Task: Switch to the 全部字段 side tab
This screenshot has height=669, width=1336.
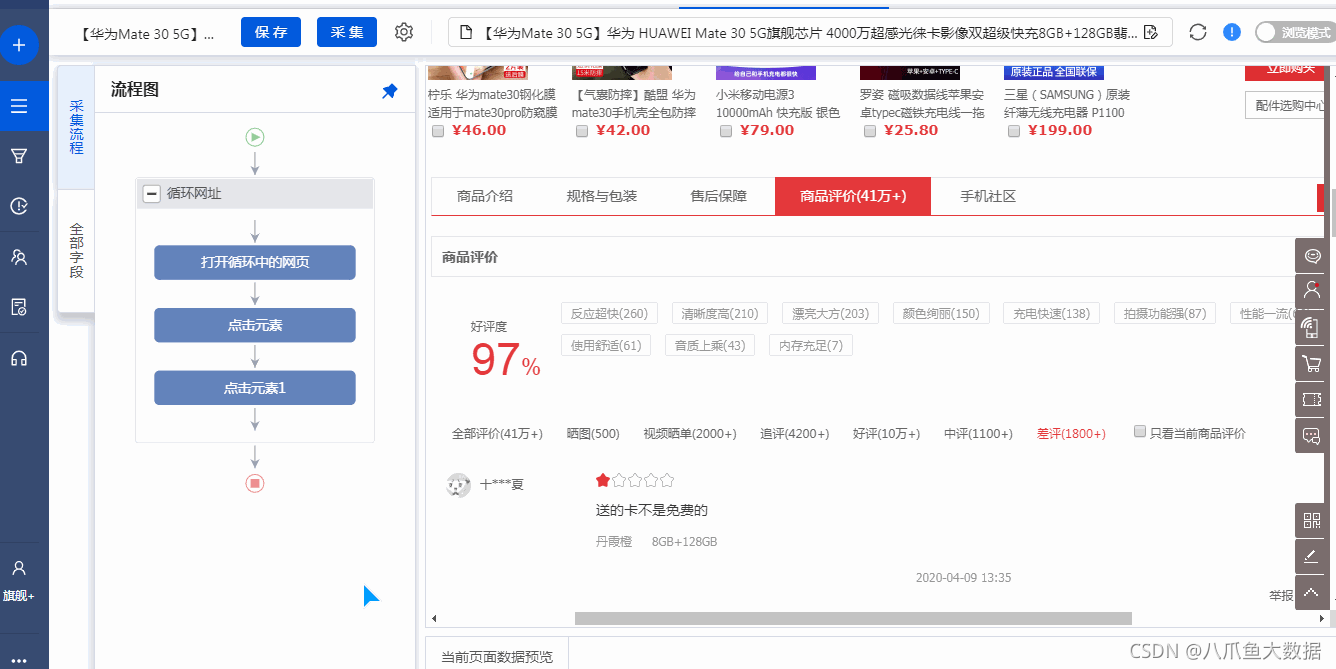Action: point(76,251)
